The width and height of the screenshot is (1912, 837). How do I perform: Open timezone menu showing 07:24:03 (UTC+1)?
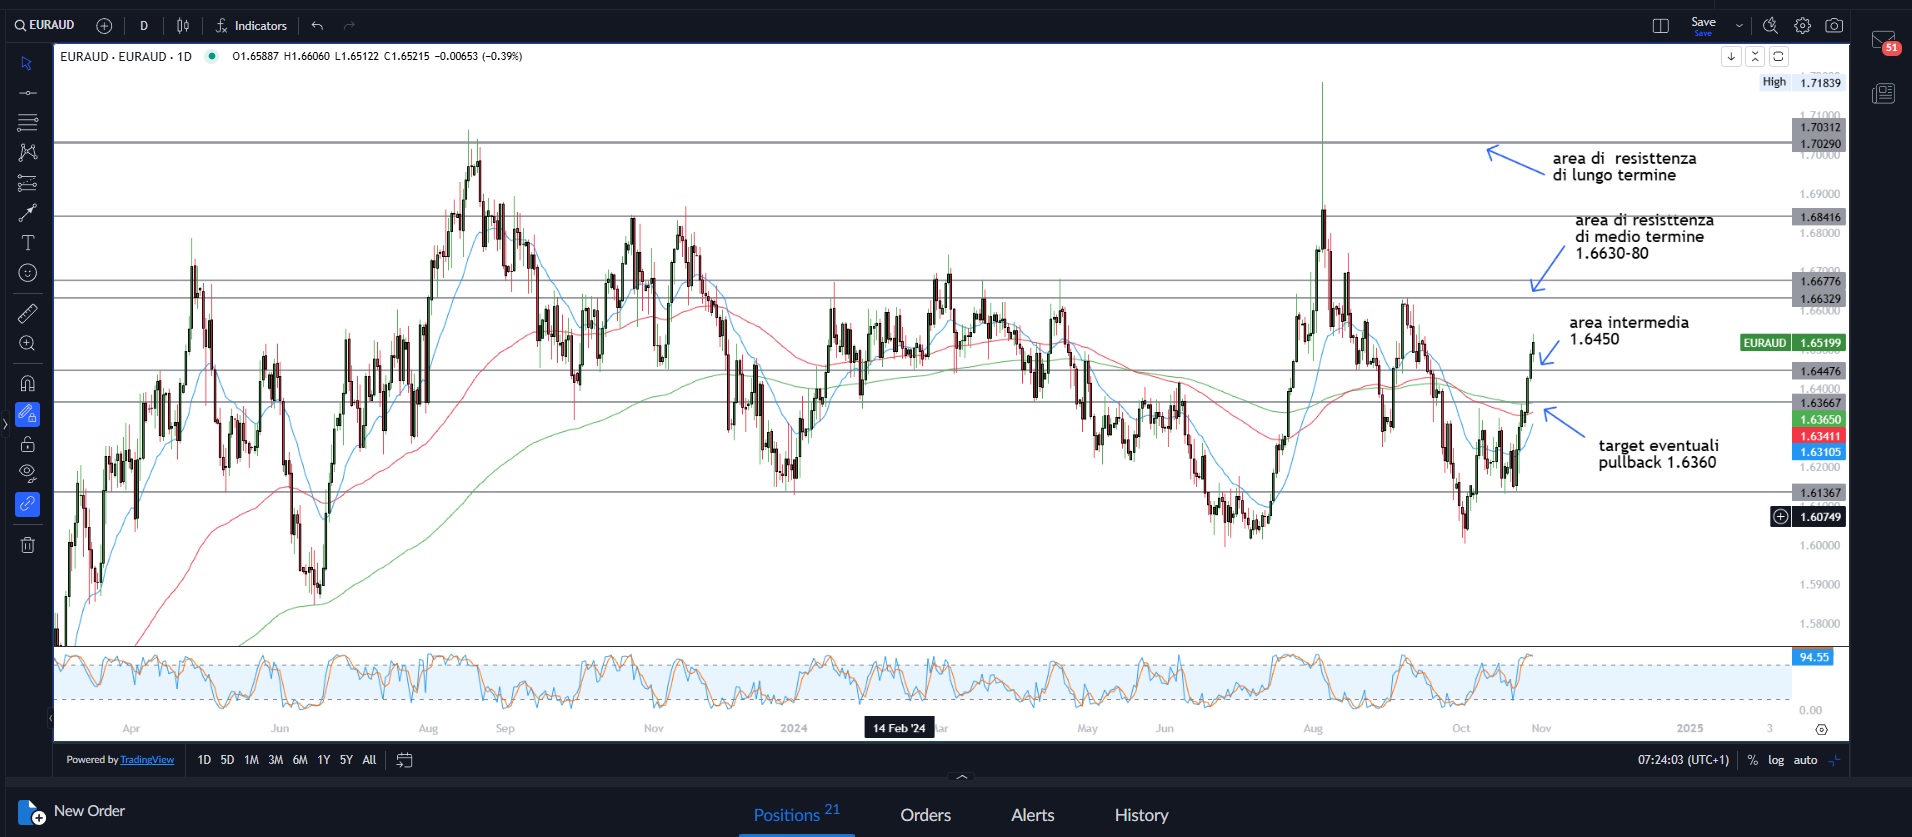(1683, 760)
